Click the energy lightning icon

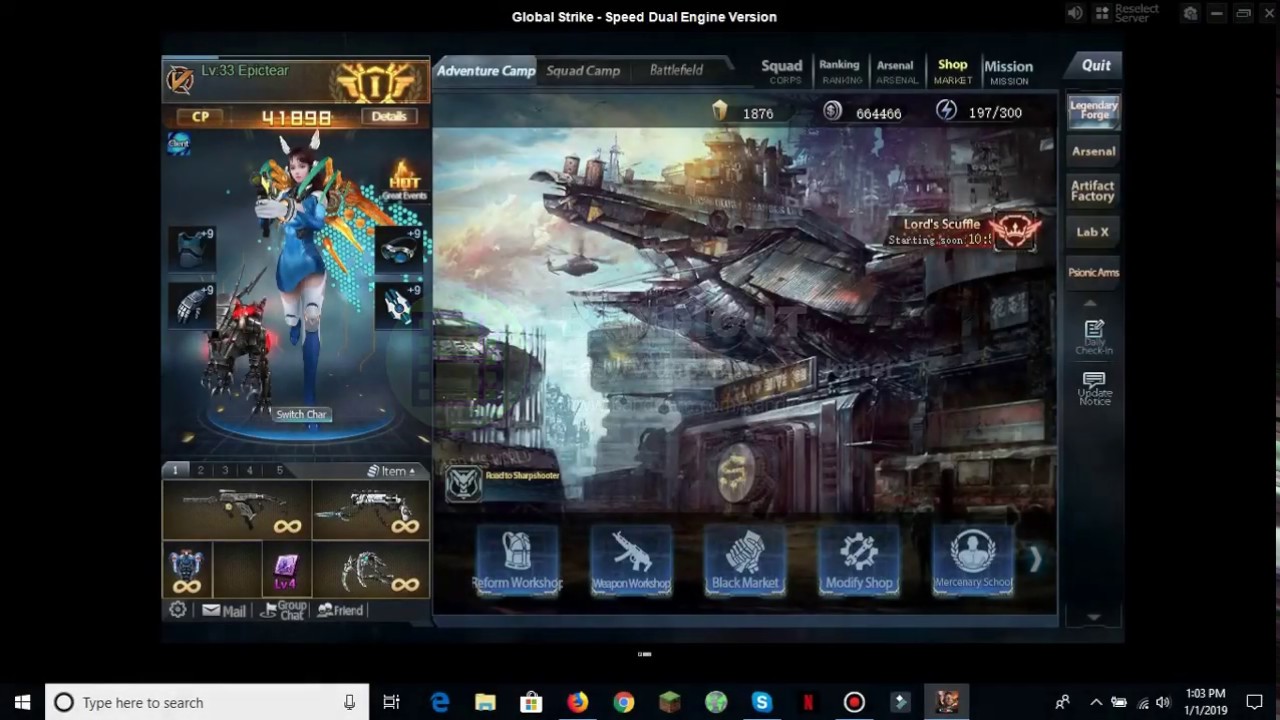click(x=945, y=111)
